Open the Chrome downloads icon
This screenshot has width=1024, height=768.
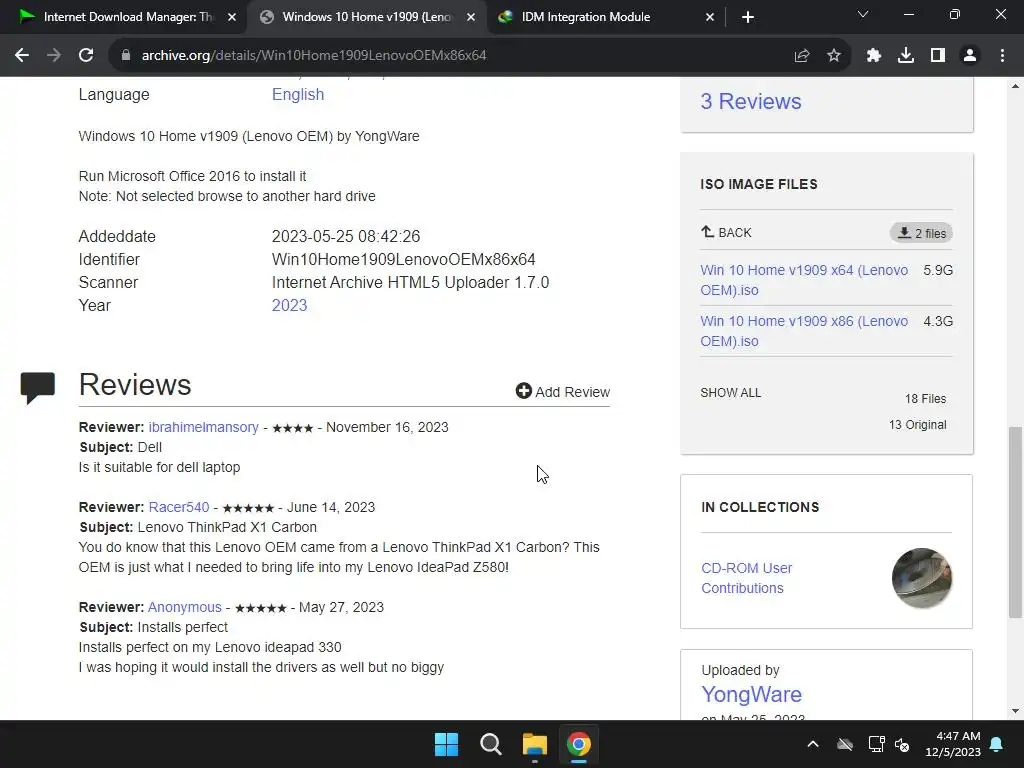(906, 56)
